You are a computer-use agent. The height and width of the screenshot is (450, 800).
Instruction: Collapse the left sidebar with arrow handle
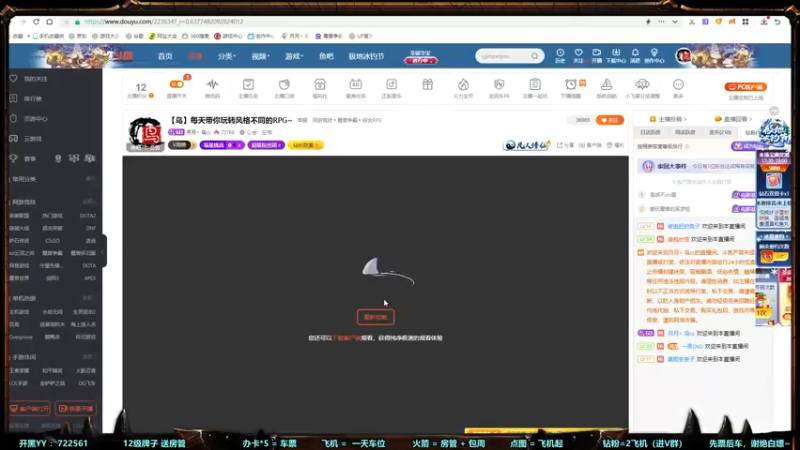103,252
